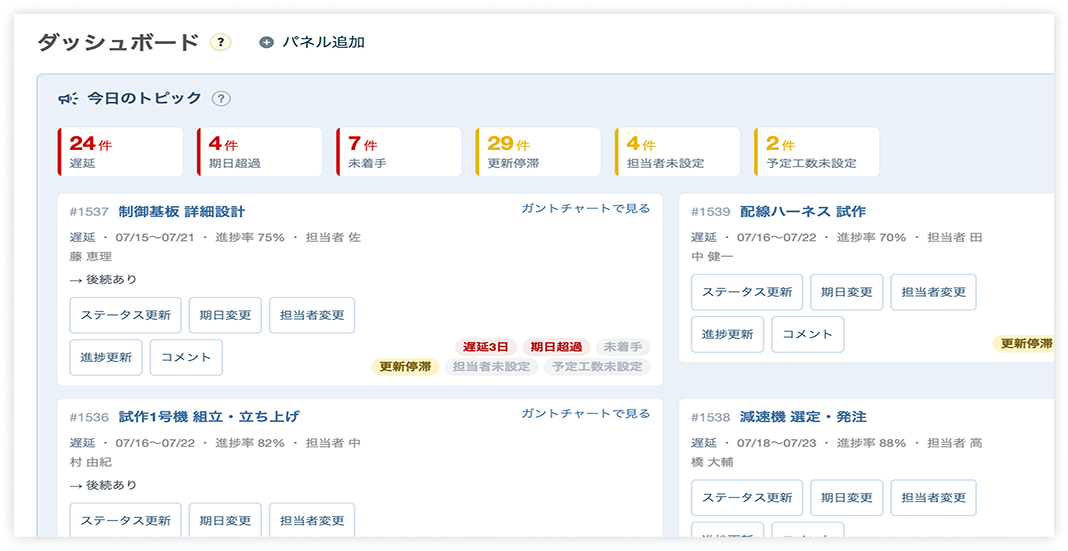Click 期日変更 on task #1537
Screen dimensions: 1068x551
(225, 315)
